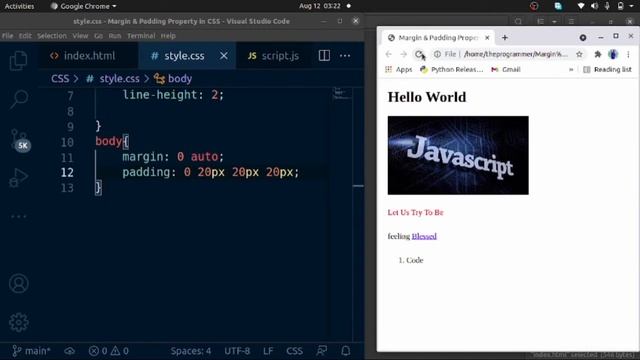This screenshot has width=640, height=360.
Task: Bookmark this page with the star icon
Action: (579, 54)
